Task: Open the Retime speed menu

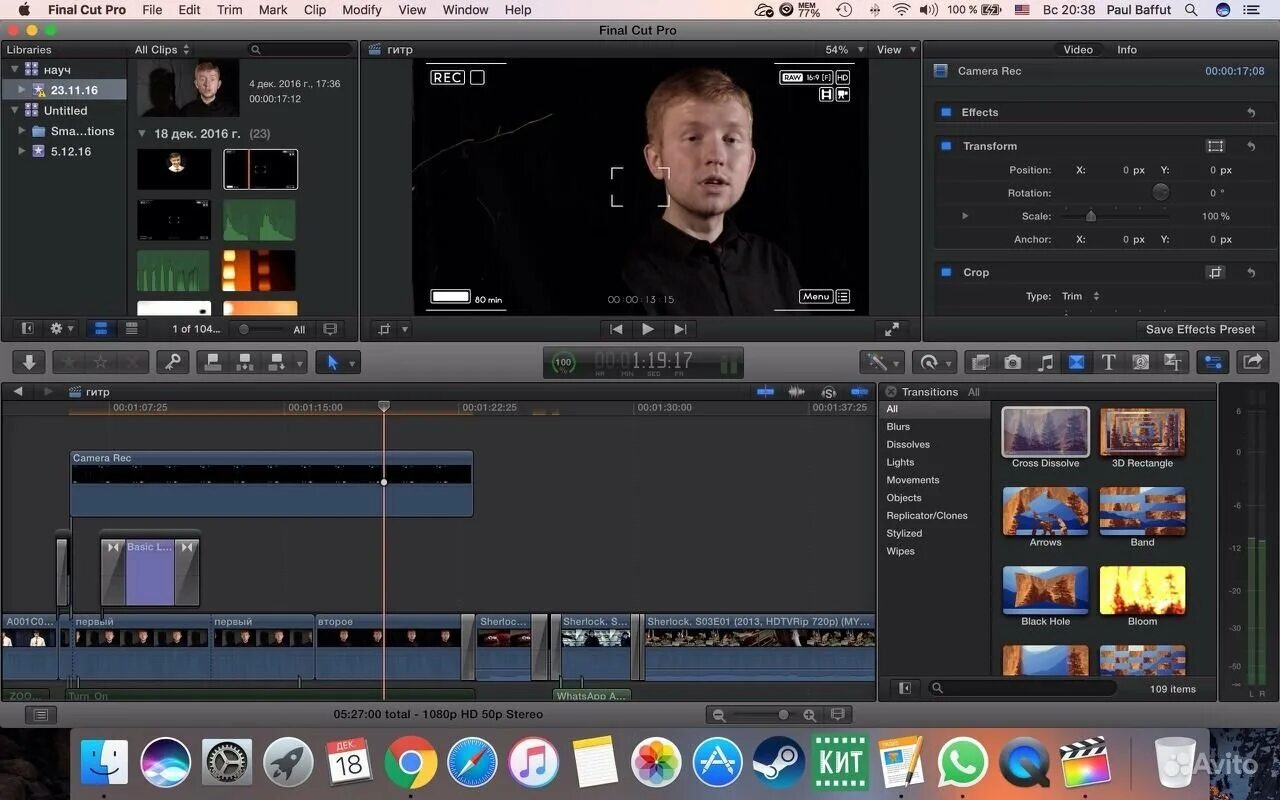Action: click(x=934, y=362)
